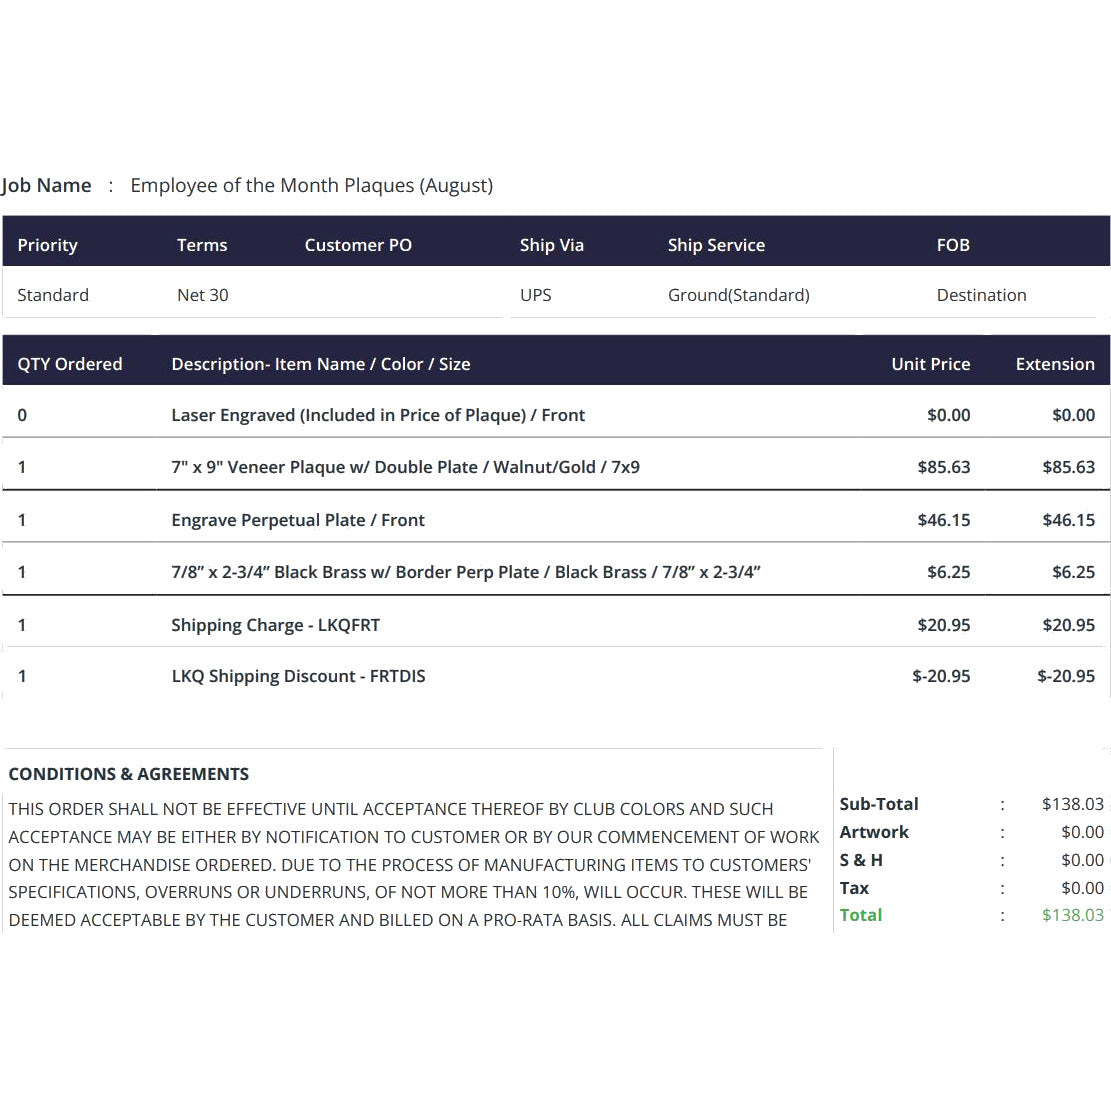The width and height of the screenshot is (1111, 1111).
Task: Select the Engrave Perpetual Plate line
Action: (556, 520)
